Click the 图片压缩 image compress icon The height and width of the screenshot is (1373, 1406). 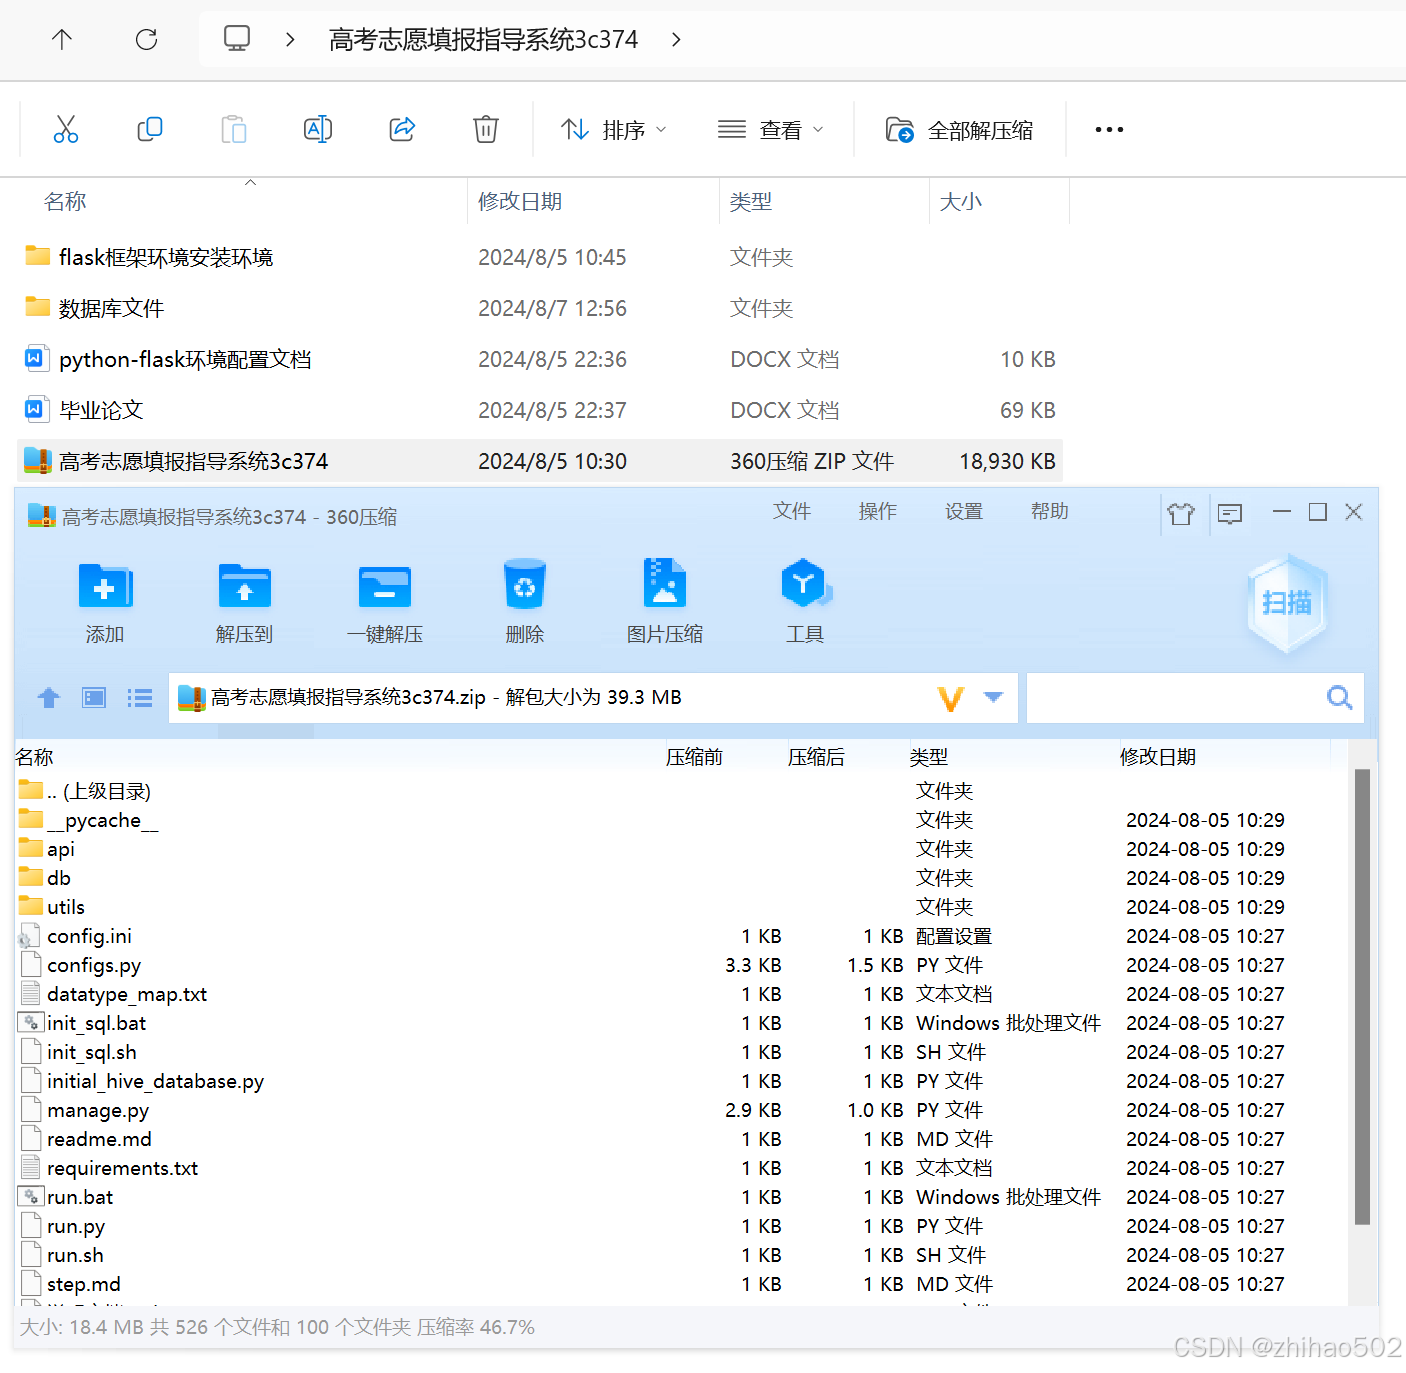click(x=665, y=583)
